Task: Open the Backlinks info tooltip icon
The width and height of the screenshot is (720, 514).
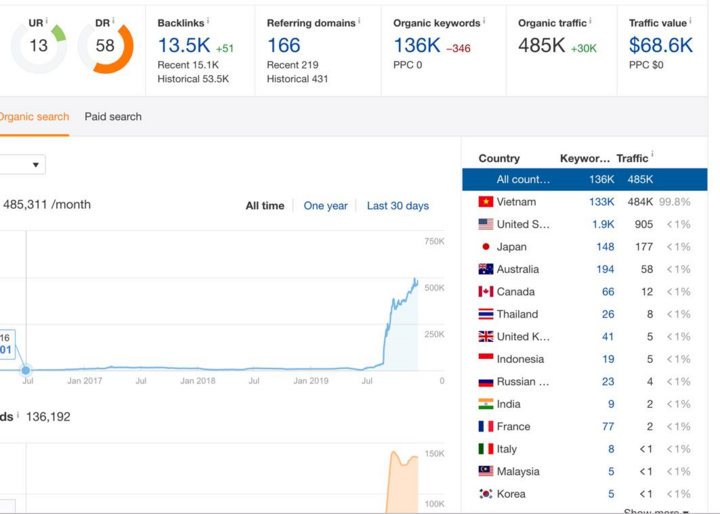Action: pyautogui.click(x=208, y=20)
